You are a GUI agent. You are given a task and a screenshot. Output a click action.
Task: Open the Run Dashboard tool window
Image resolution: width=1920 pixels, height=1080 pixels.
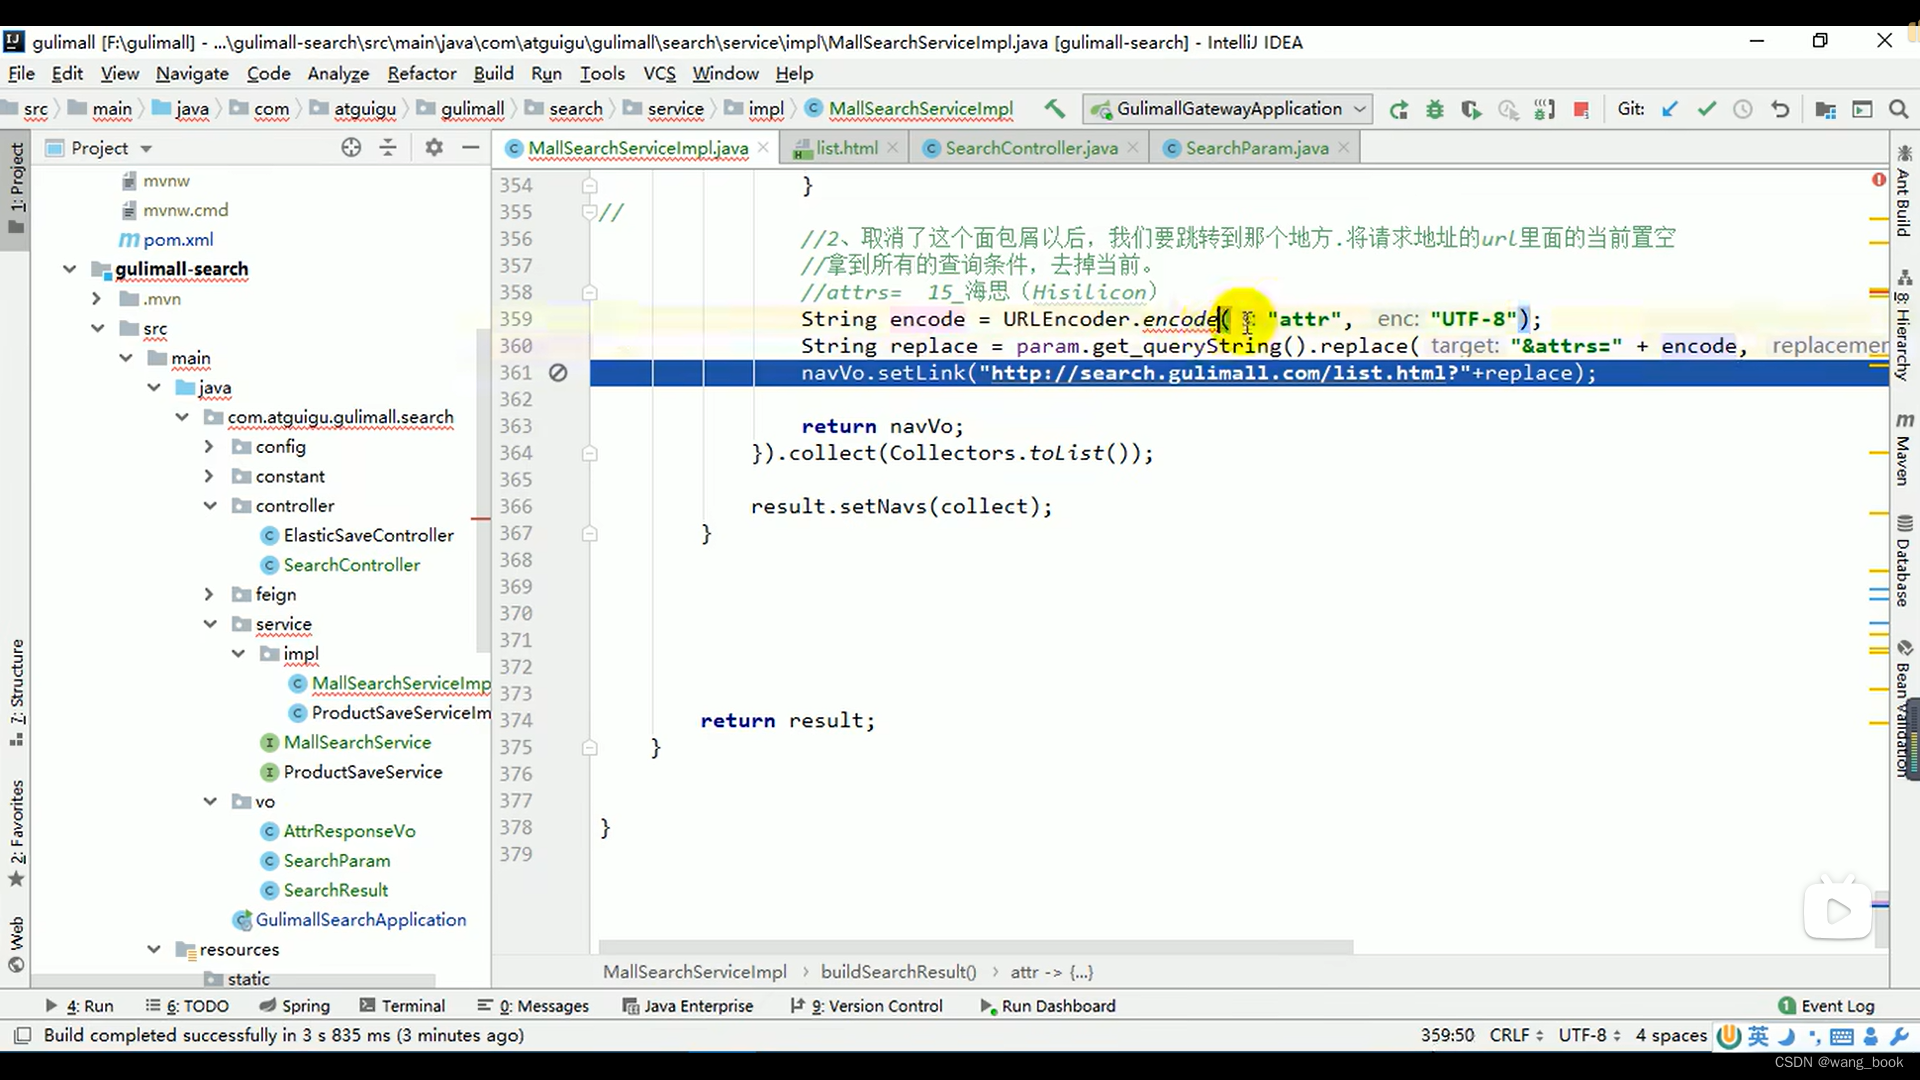click(1047, 1006)
